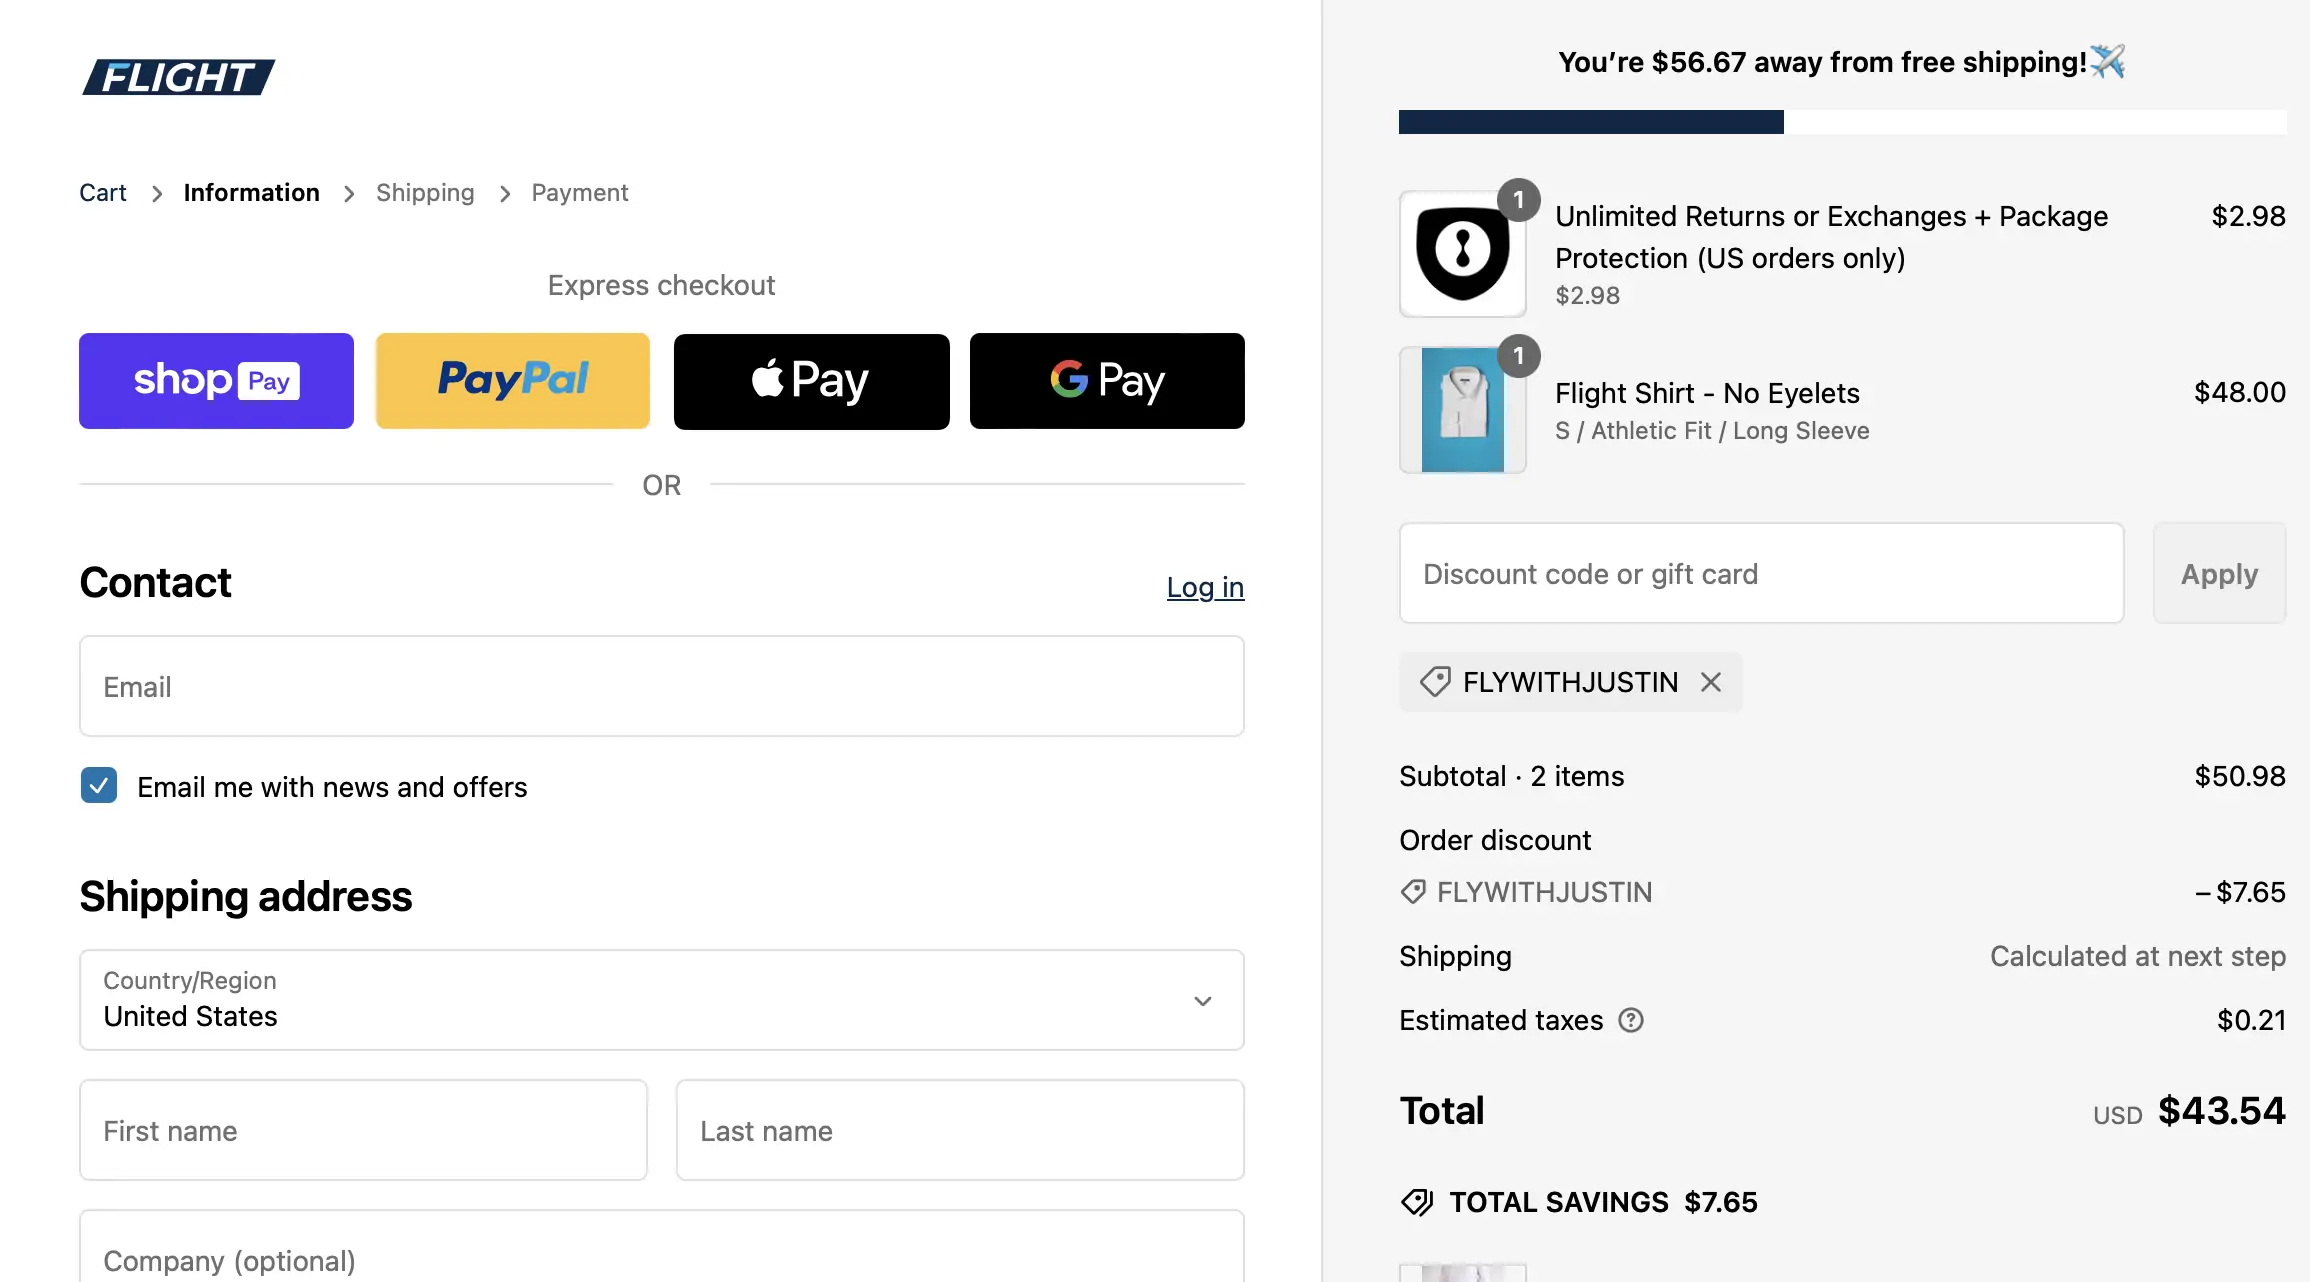Viewport: 2310px width, 1282px height.
Task: Go back to Cart breadcrumb
Action: pyautogui.click(x=103, y=193)
